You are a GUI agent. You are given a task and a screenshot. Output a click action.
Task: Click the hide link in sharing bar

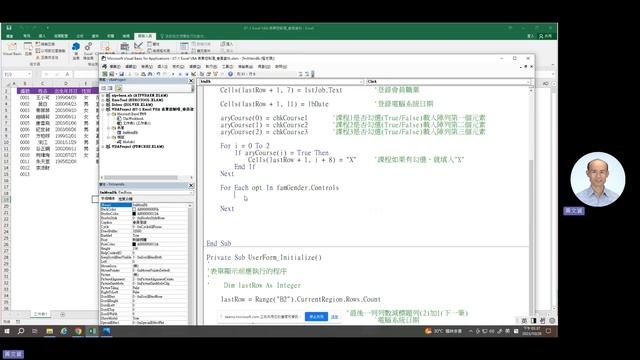(x=334, y=317)
